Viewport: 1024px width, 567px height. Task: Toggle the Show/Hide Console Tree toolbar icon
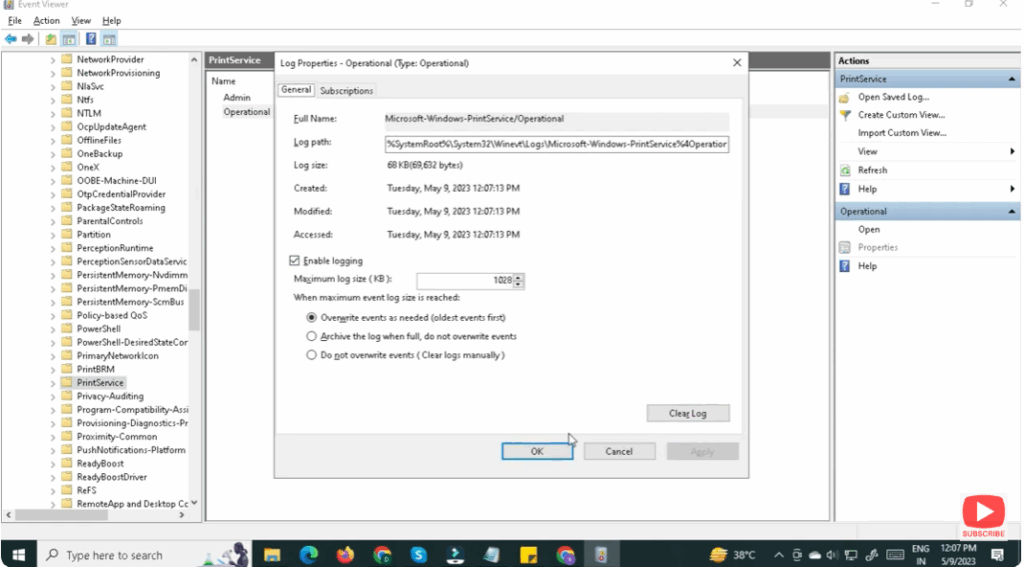[68, 39]
